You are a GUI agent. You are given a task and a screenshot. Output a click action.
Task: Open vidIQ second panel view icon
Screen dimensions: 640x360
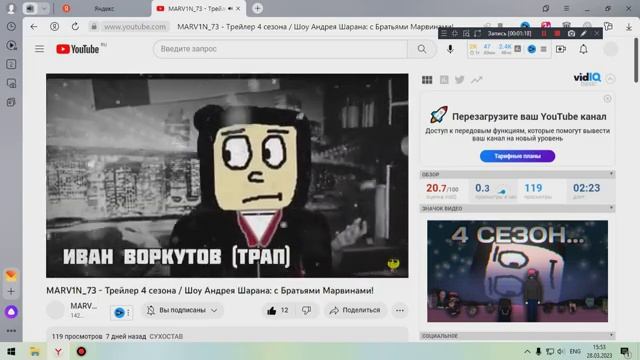coord(444,80)
